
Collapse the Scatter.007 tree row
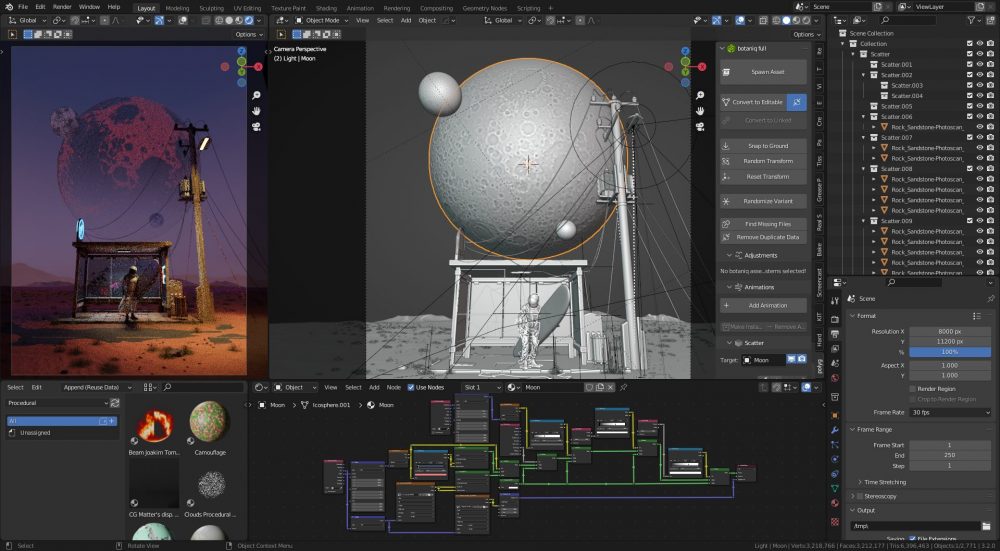coord(864,137)
